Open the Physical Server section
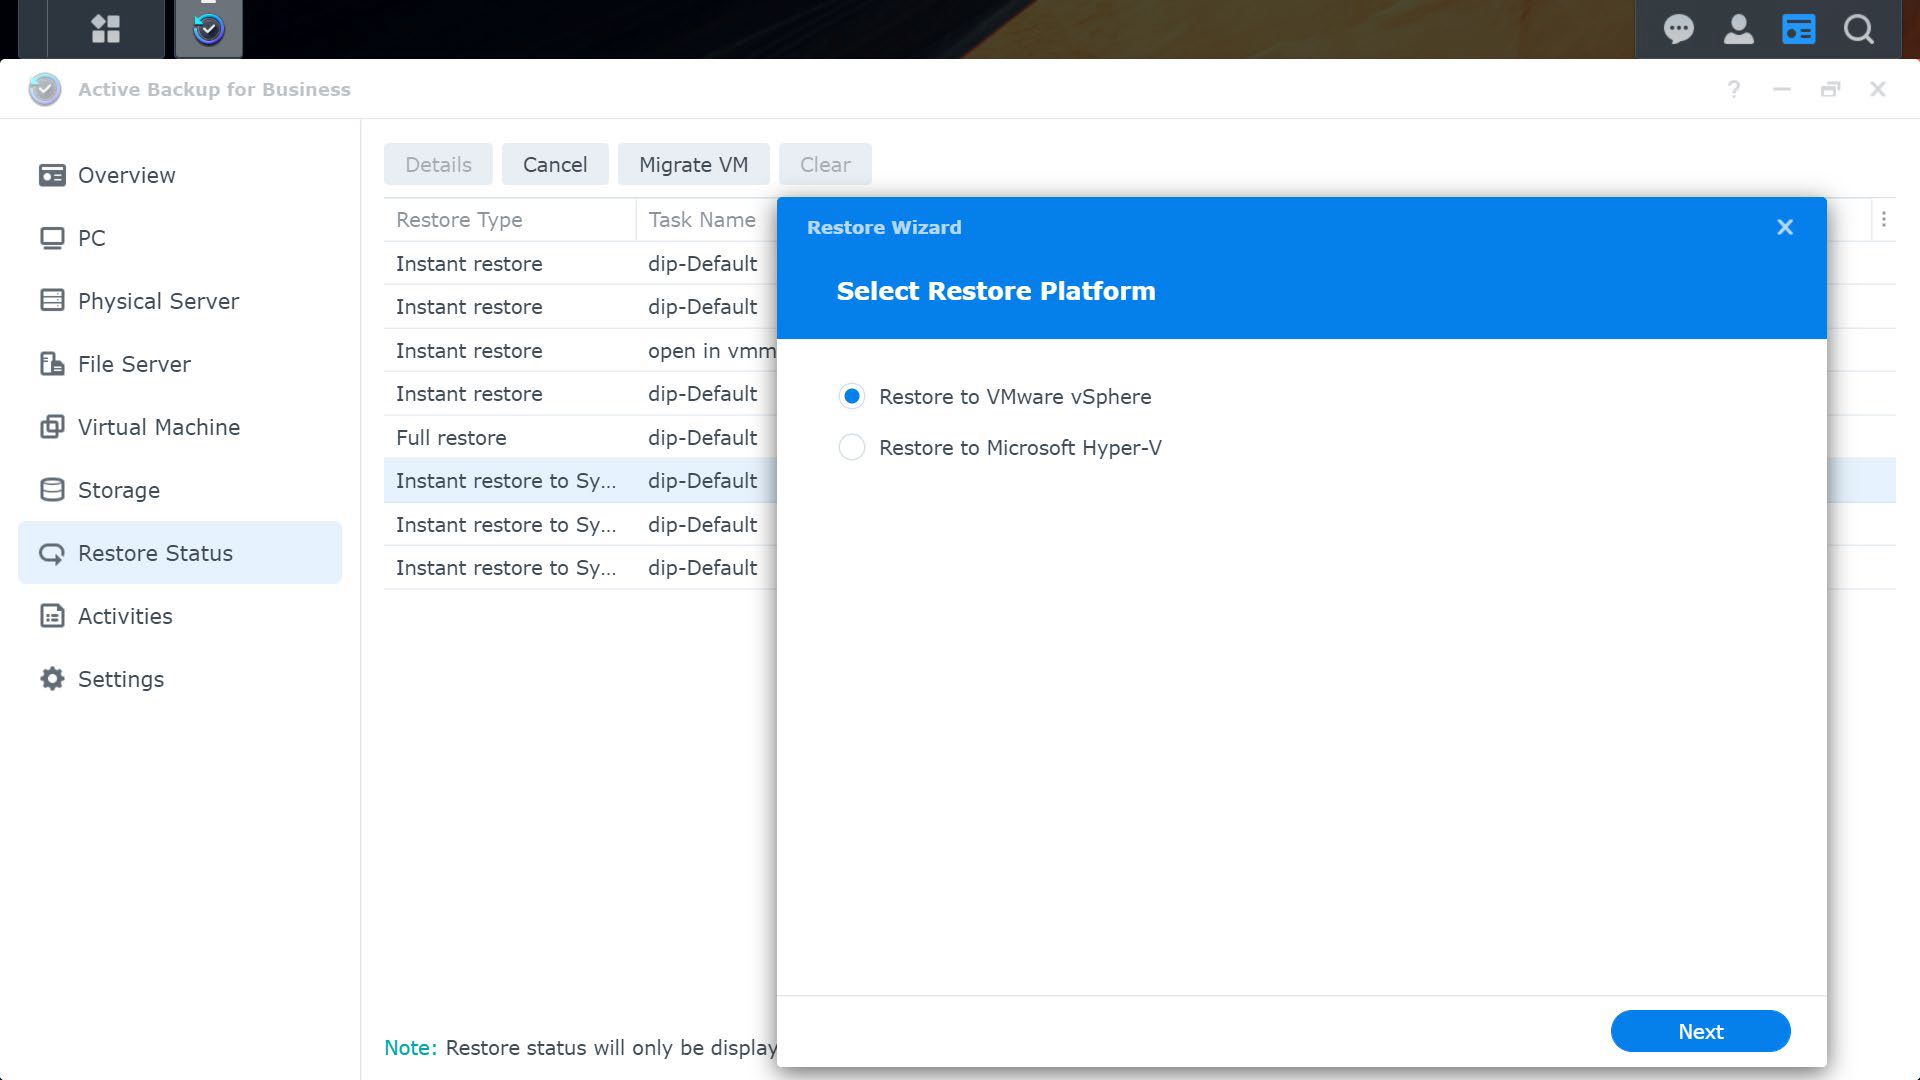Viewport: 1920px width, 1080px height. pyautogui.click(x=180, y=301)
